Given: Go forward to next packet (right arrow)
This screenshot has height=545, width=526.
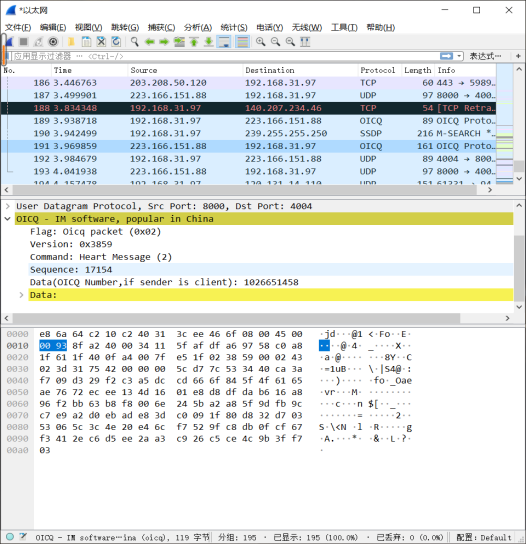Looking at the screenshot, I should point(164,42).
